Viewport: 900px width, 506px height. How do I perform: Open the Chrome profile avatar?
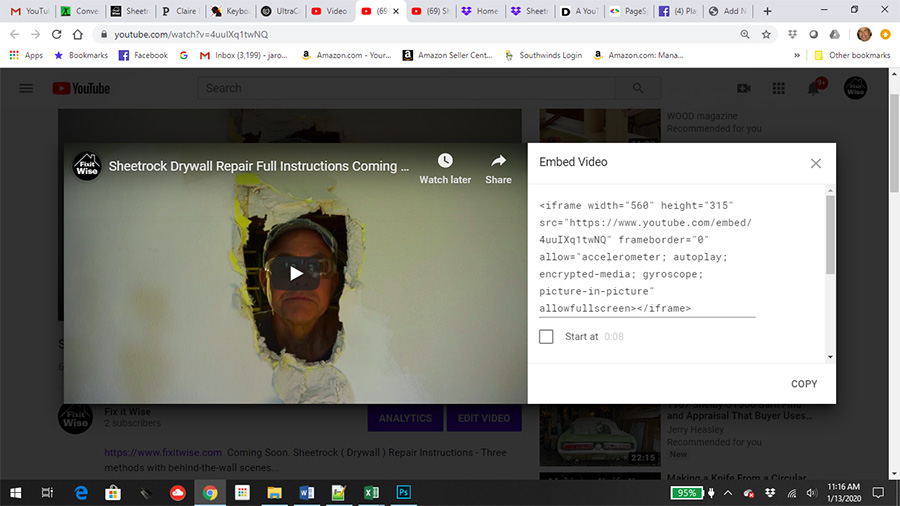click(x=864, y=34)
